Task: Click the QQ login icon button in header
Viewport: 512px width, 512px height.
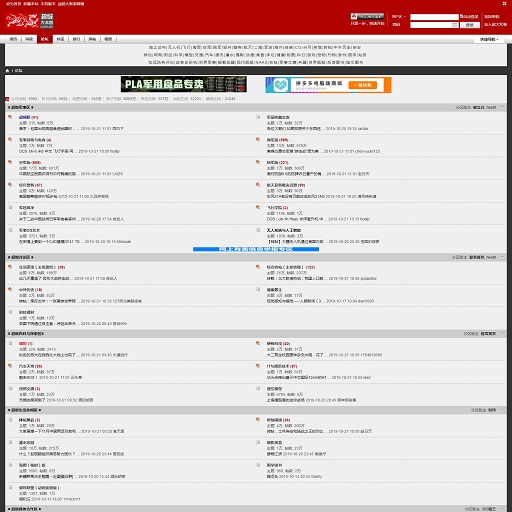Action: [367, 16]
